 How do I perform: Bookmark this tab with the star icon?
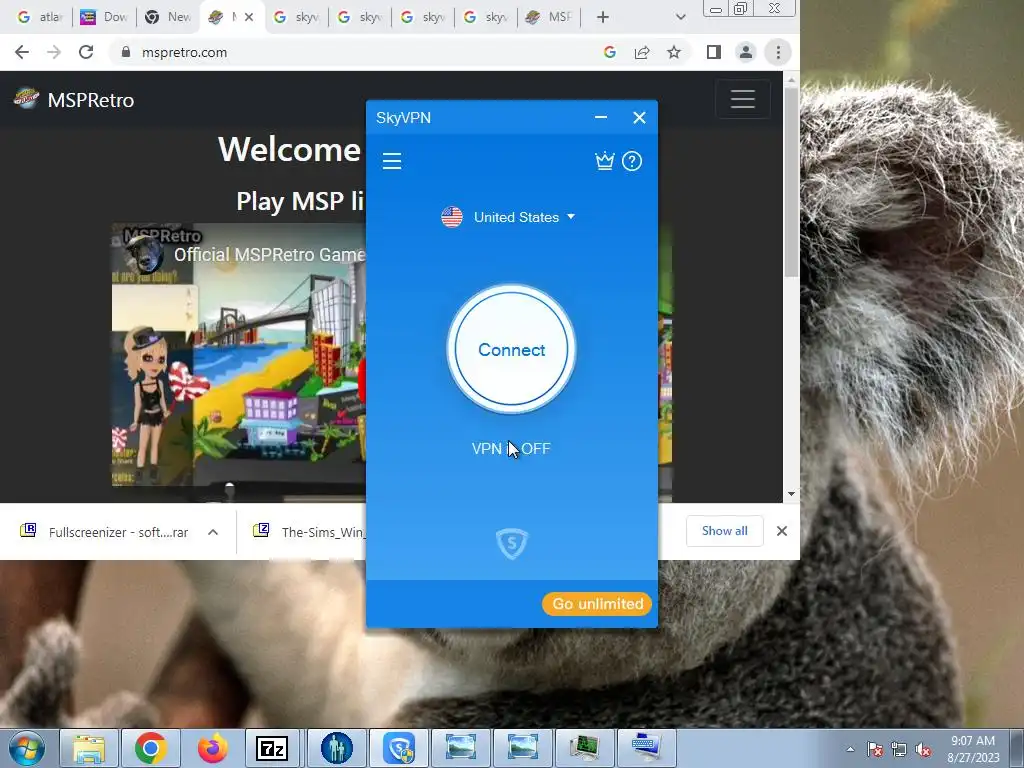[x=674, y=52]
